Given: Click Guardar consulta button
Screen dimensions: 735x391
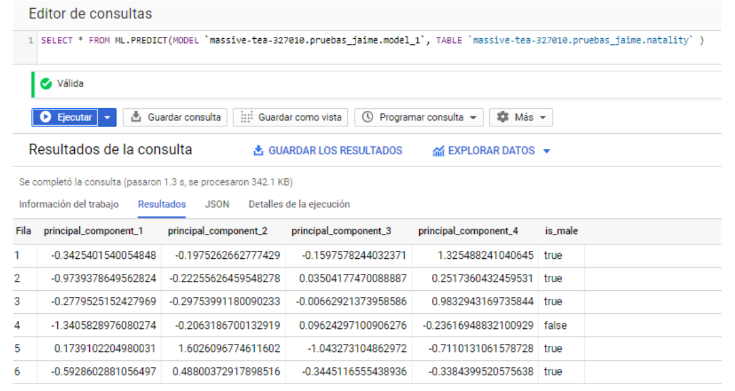Looking at the screenshot, I should coord(175,117).
